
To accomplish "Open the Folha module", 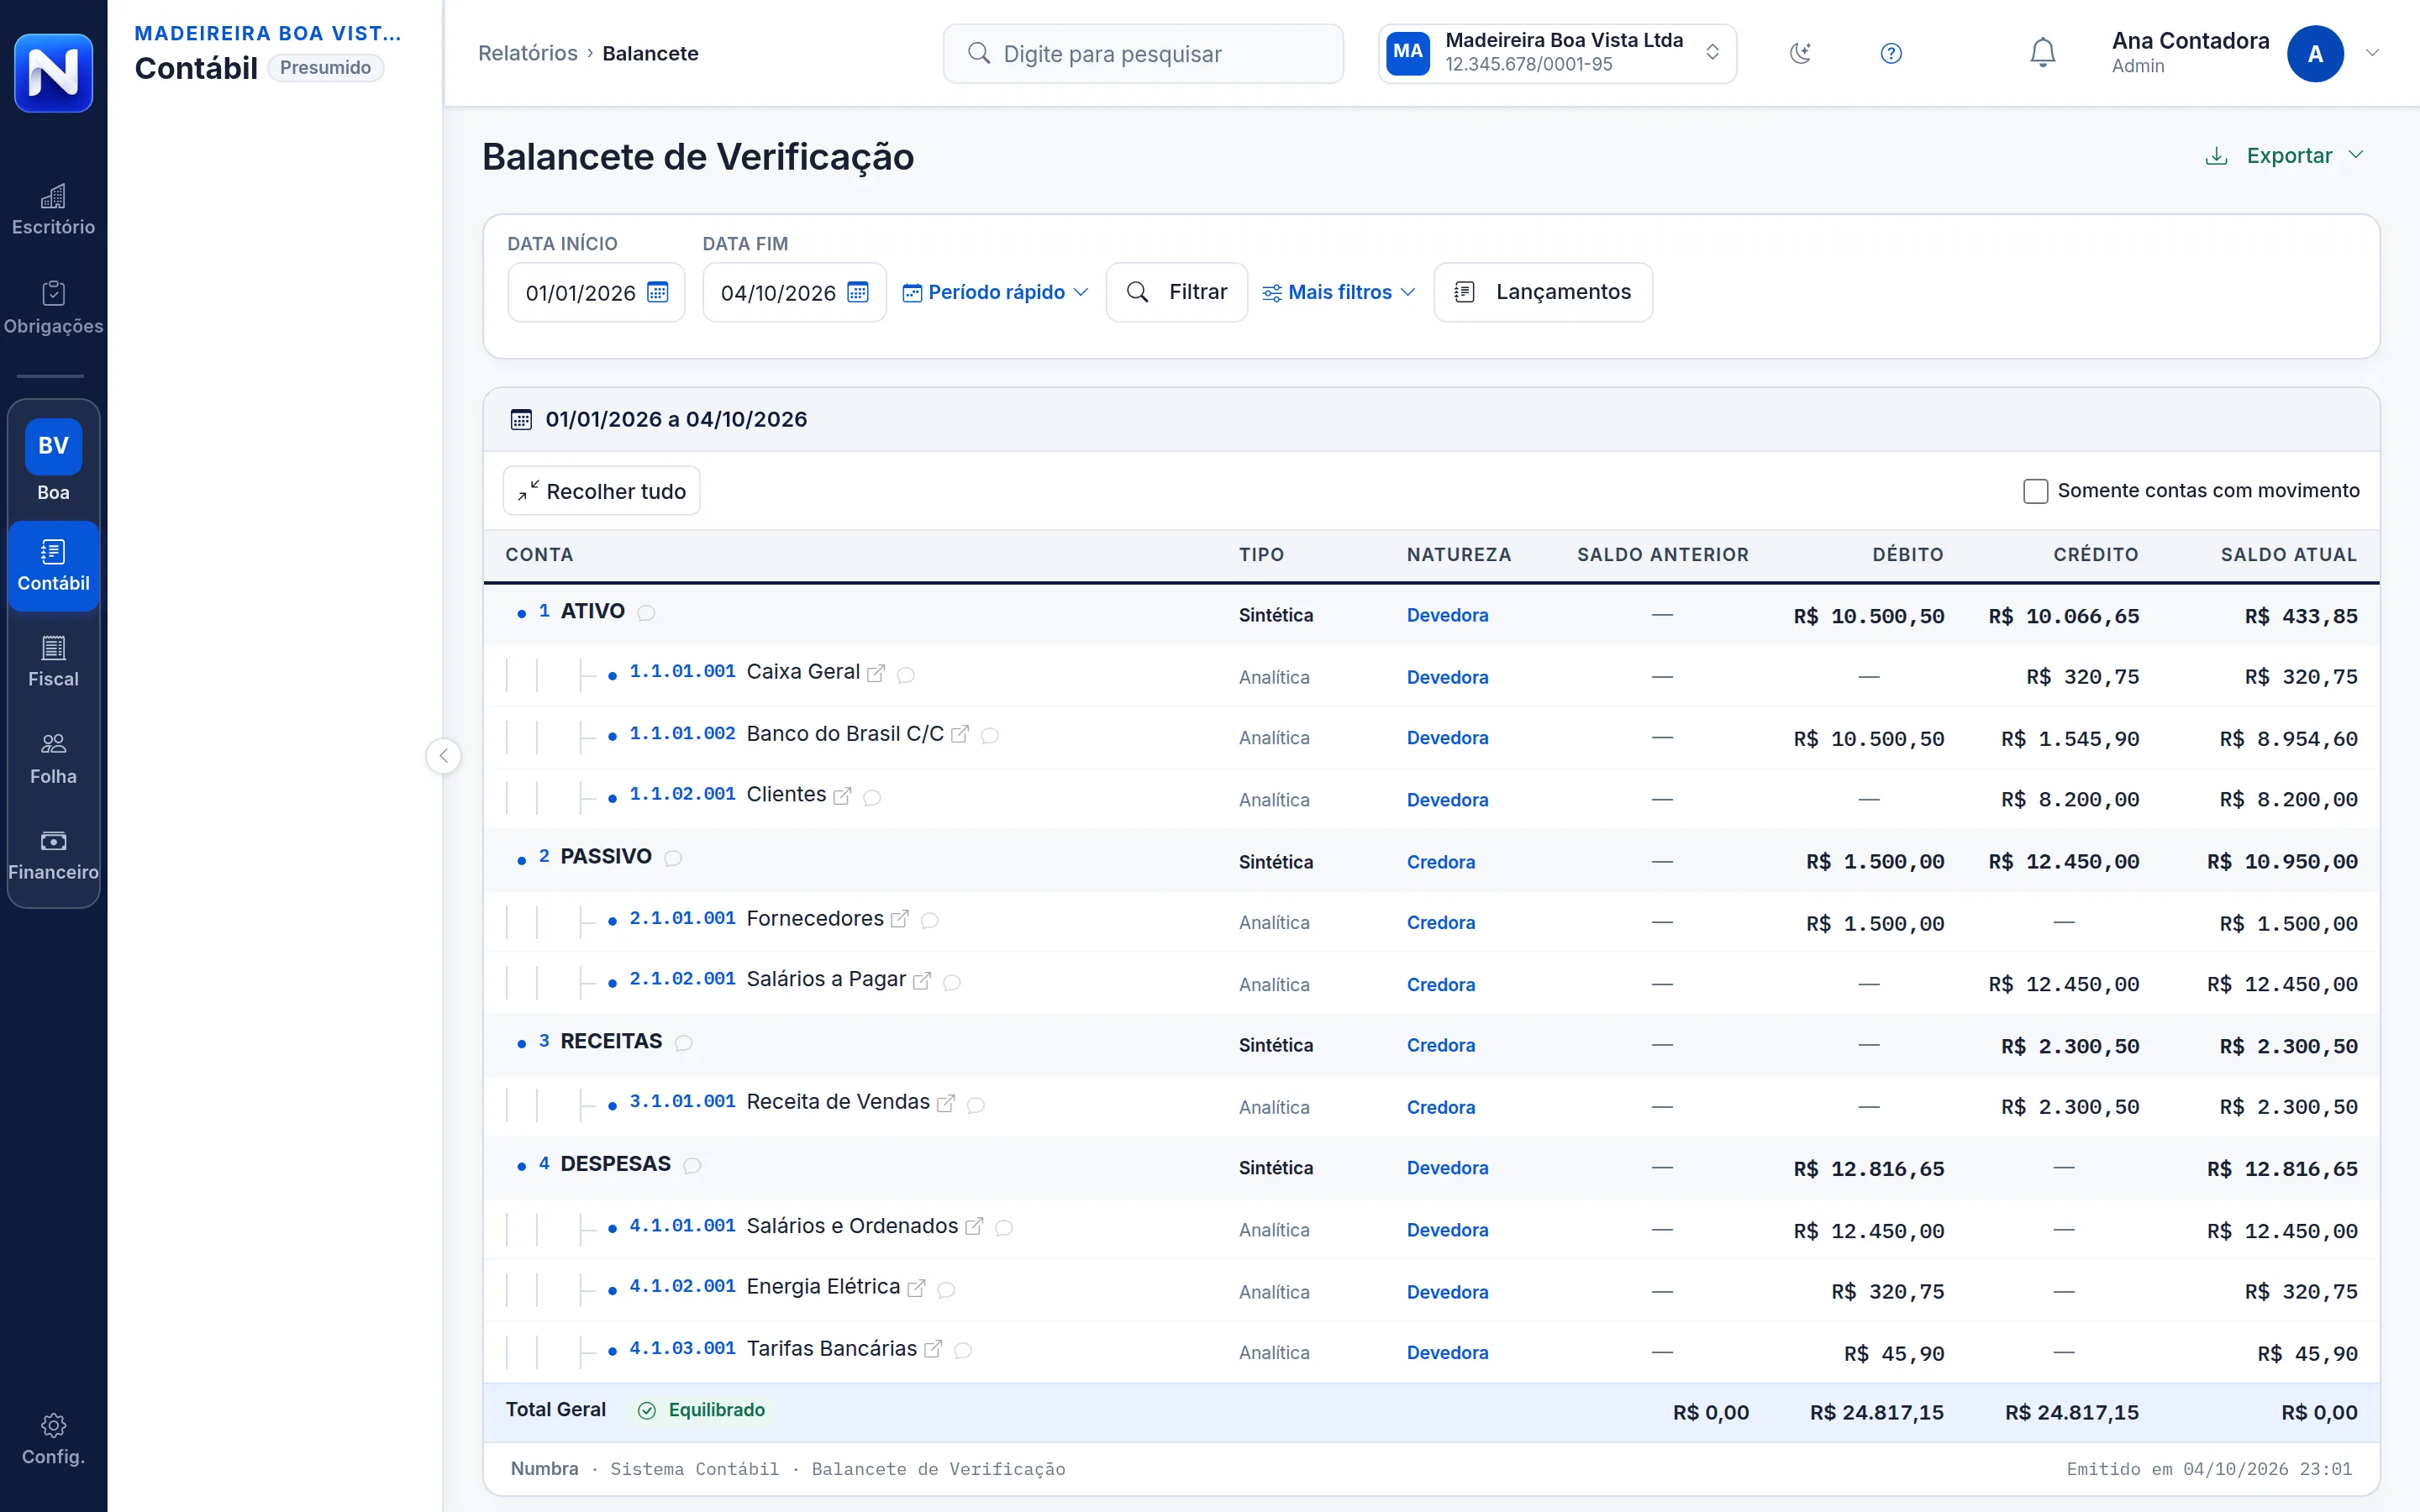I will 53,759.
